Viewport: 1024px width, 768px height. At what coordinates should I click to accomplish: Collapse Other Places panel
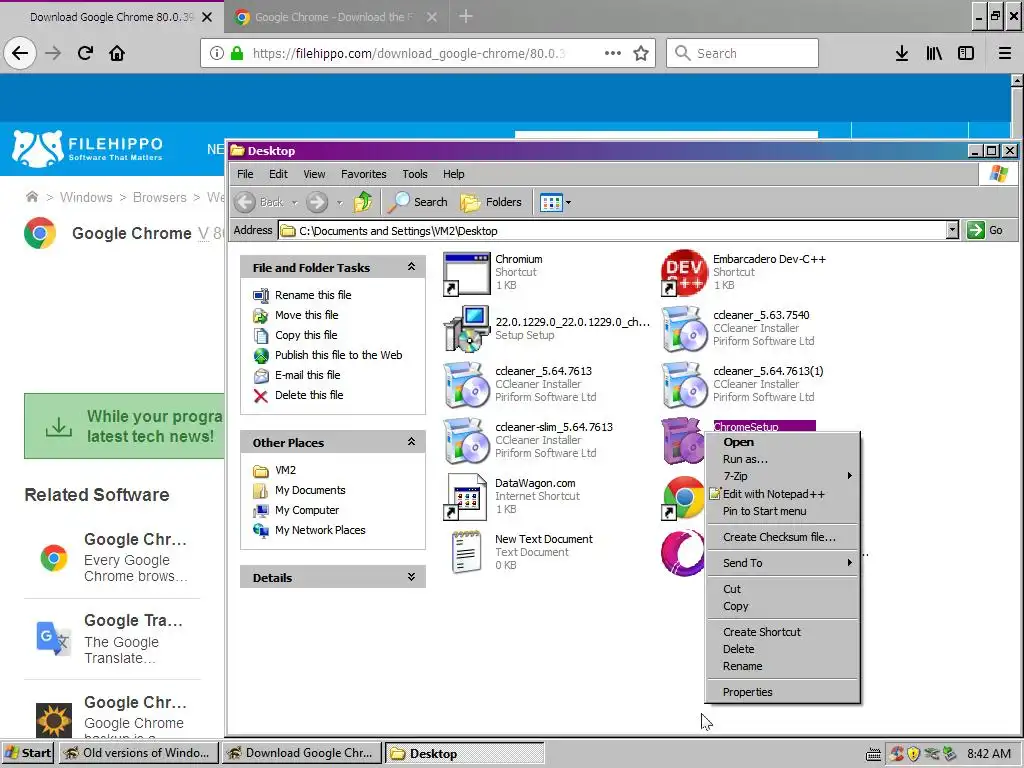(411, 441)
